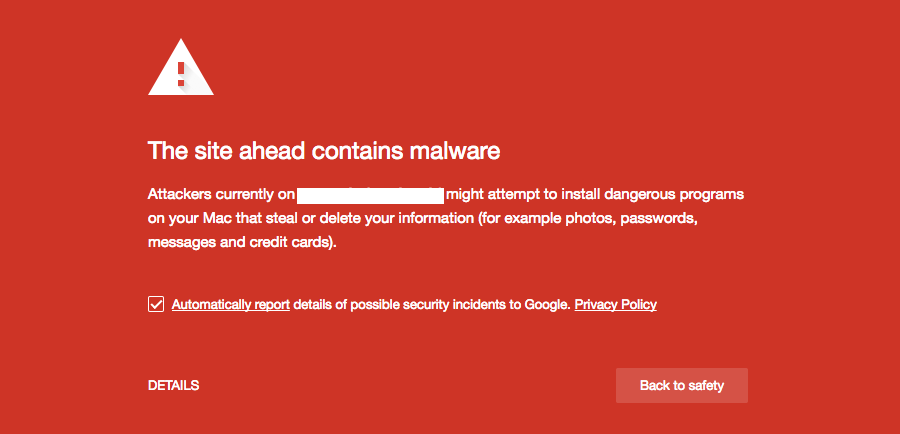Click the white redacted site address box
The height and width of the screenshot is (434, 900).
(370, 195)
